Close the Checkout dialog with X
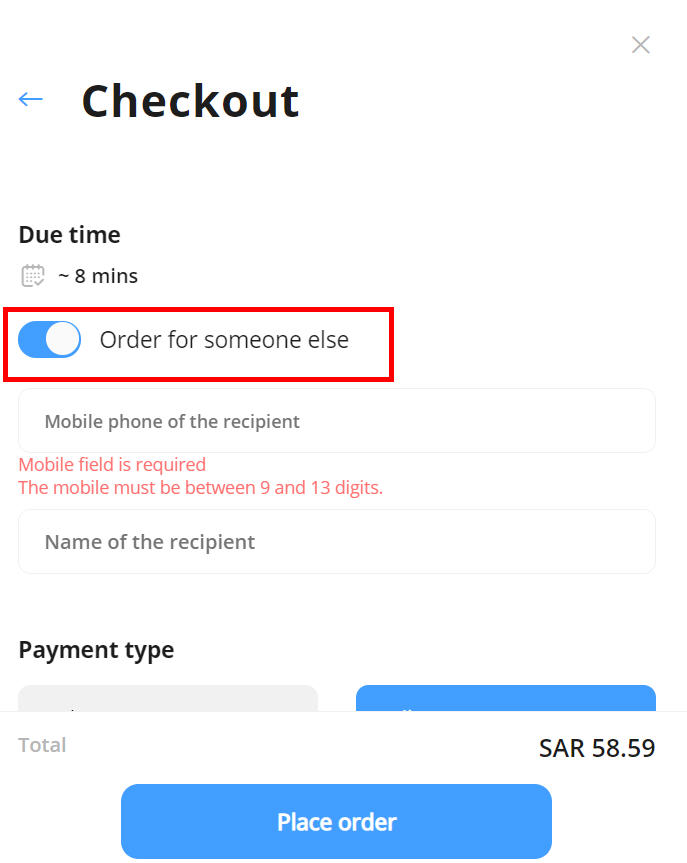The image size is (687, 863). 641,45
